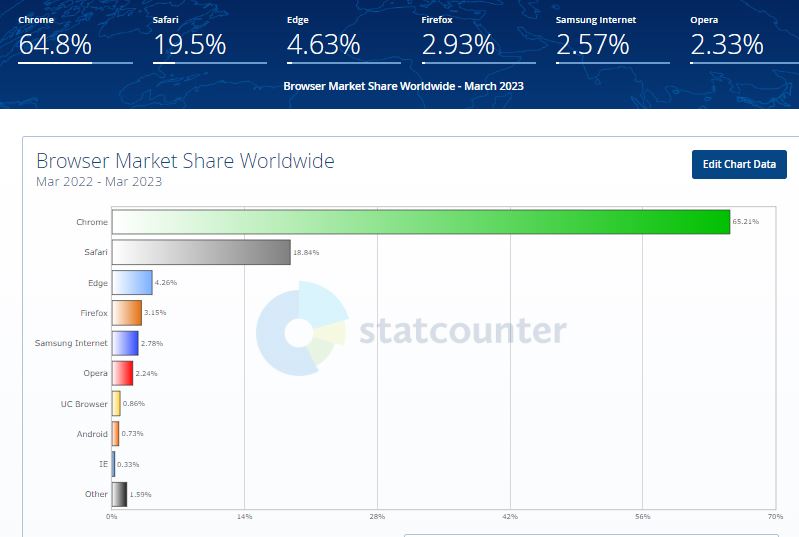Click the orange Android bar
The height and width of the screenshot is (537, 799).
click(116, 434)
